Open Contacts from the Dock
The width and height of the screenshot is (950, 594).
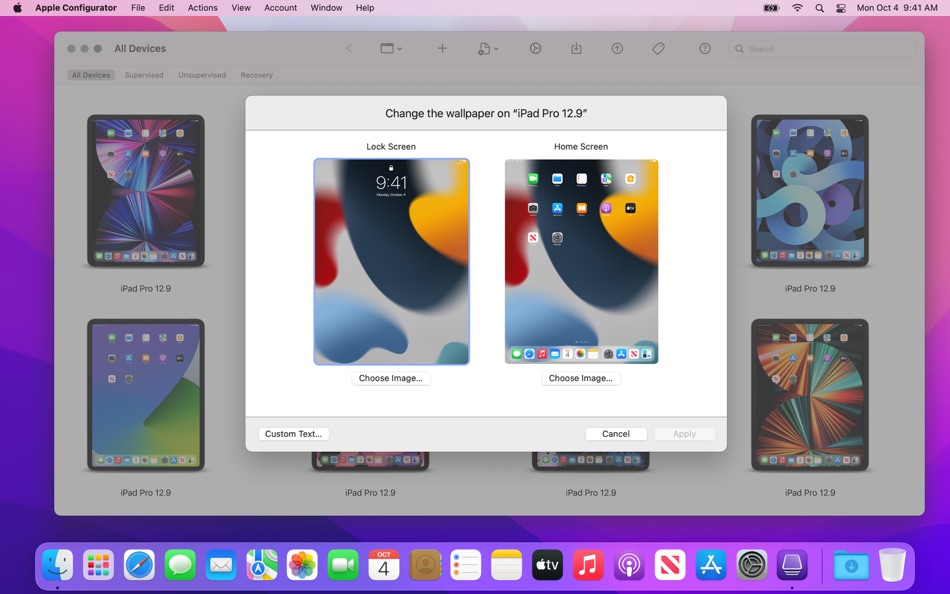[425, 566]
